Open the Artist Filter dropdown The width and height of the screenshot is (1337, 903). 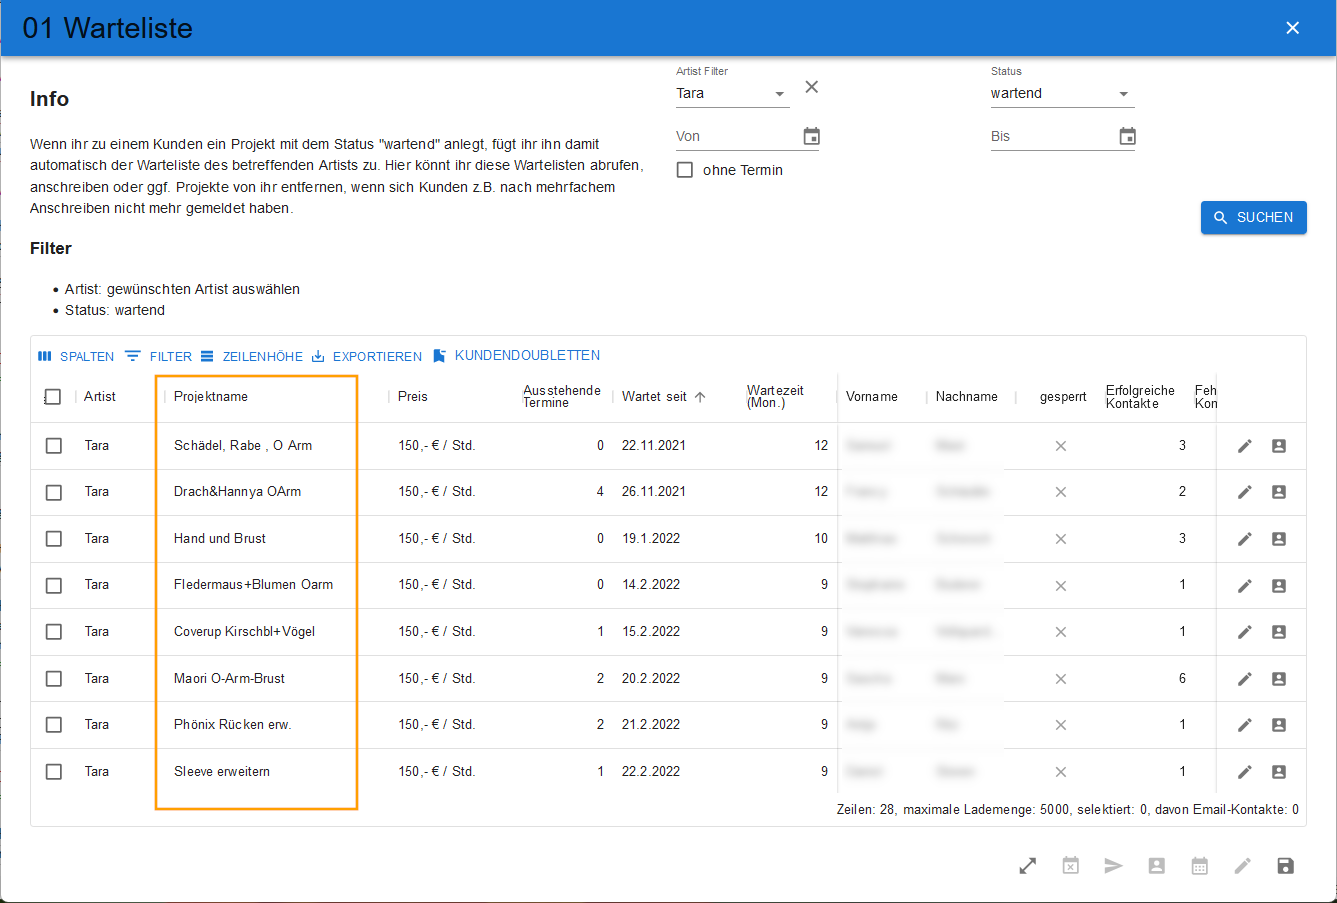click(733, 94)
